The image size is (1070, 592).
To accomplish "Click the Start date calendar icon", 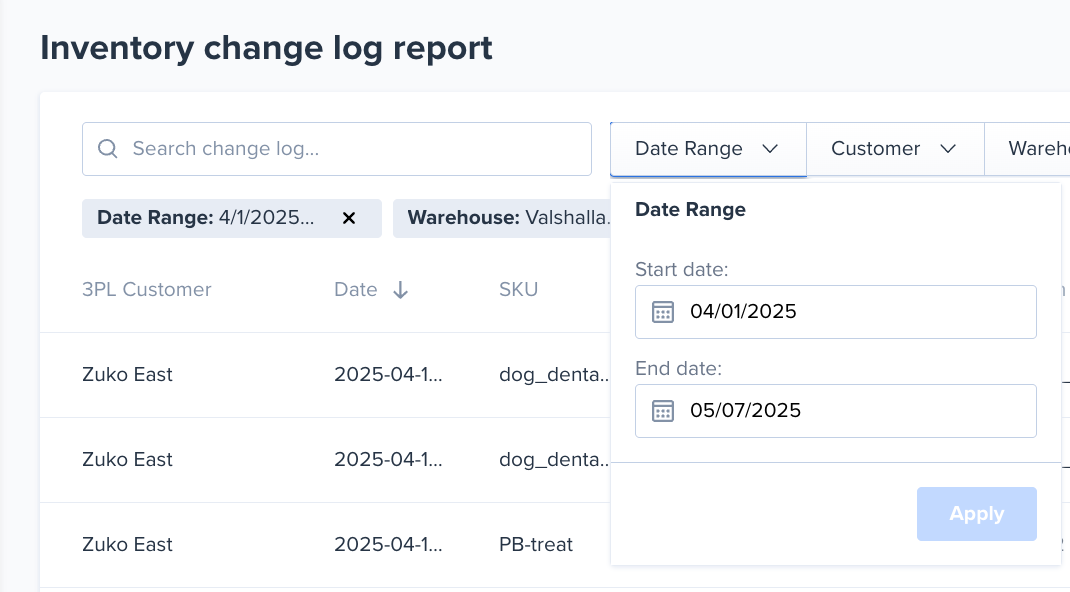I will (663, 312).
